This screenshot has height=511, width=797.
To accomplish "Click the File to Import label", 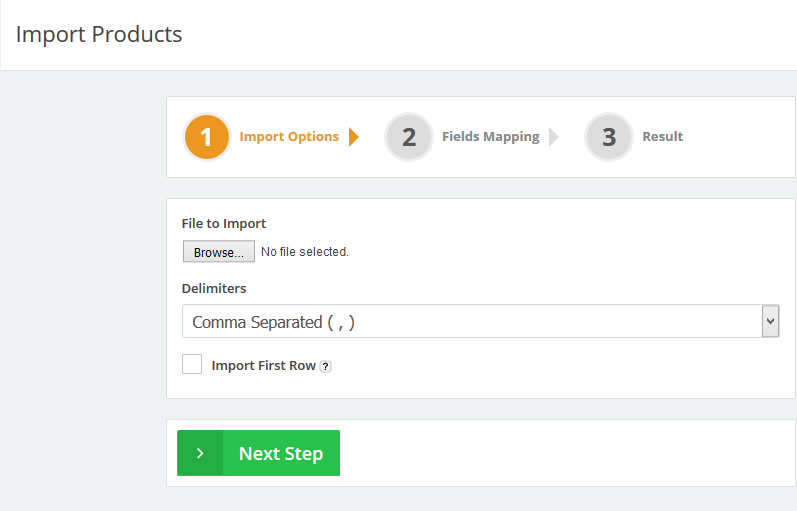I will pos(224,224).
